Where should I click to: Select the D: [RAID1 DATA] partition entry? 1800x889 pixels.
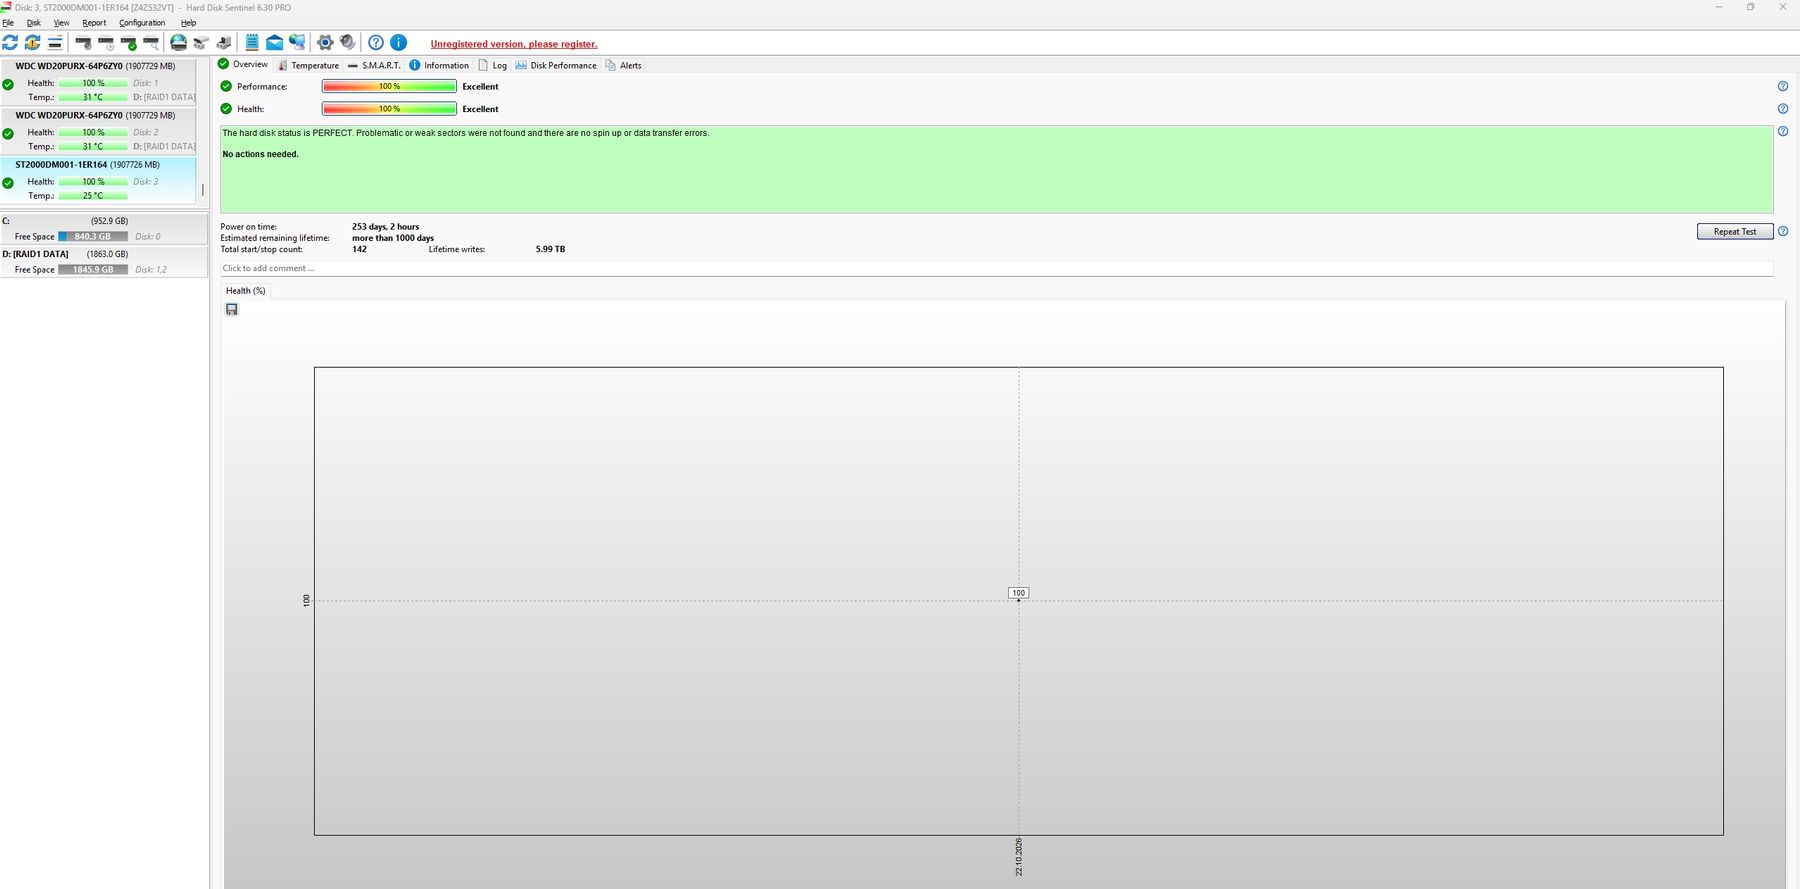[x=104, y=262]
